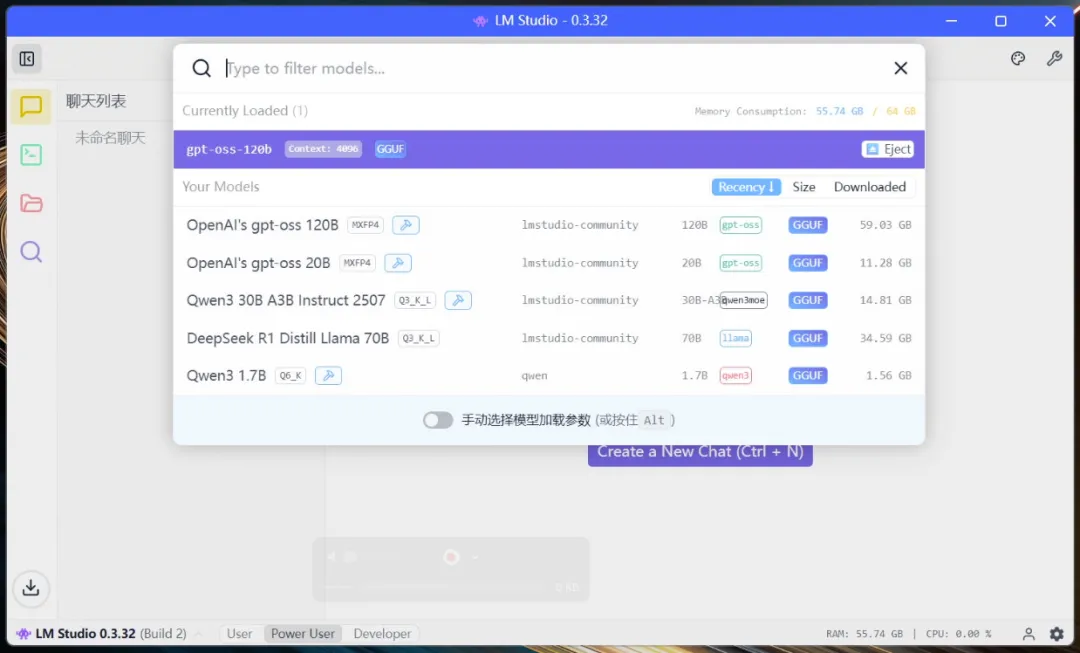The image size is (1080, 653).
Task: Open the Discover magnifier sidebar icon
Action: (31, 252)
